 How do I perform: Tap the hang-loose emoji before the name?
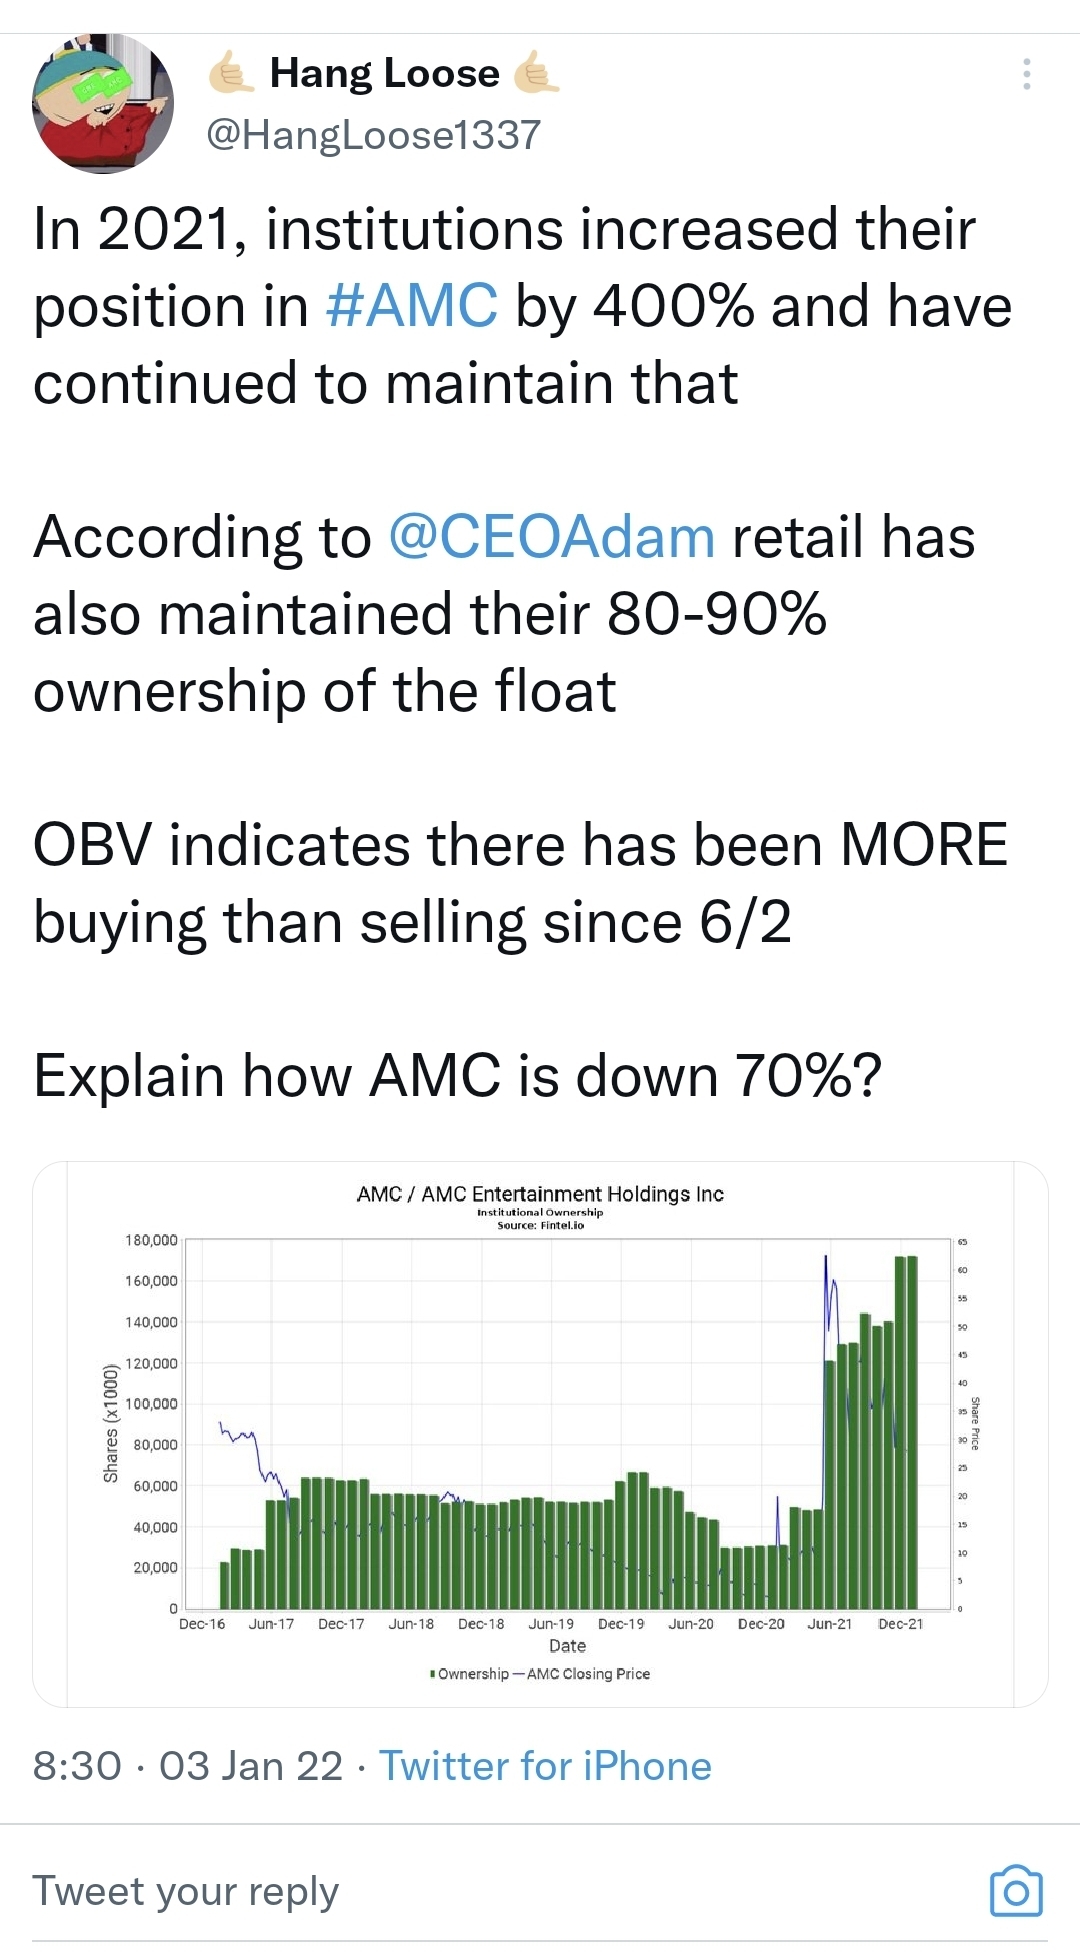[231, 74]
